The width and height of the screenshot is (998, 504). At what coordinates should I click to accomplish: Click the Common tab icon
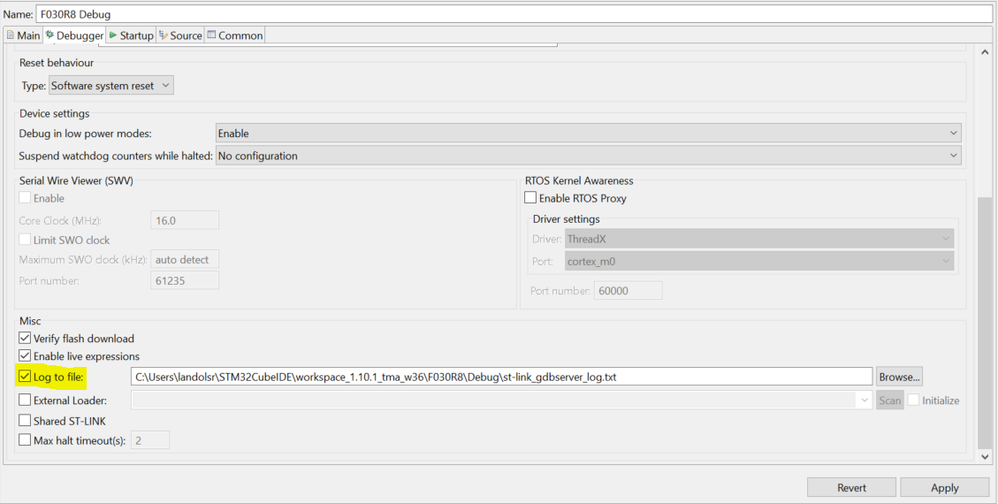click(211, 35)
